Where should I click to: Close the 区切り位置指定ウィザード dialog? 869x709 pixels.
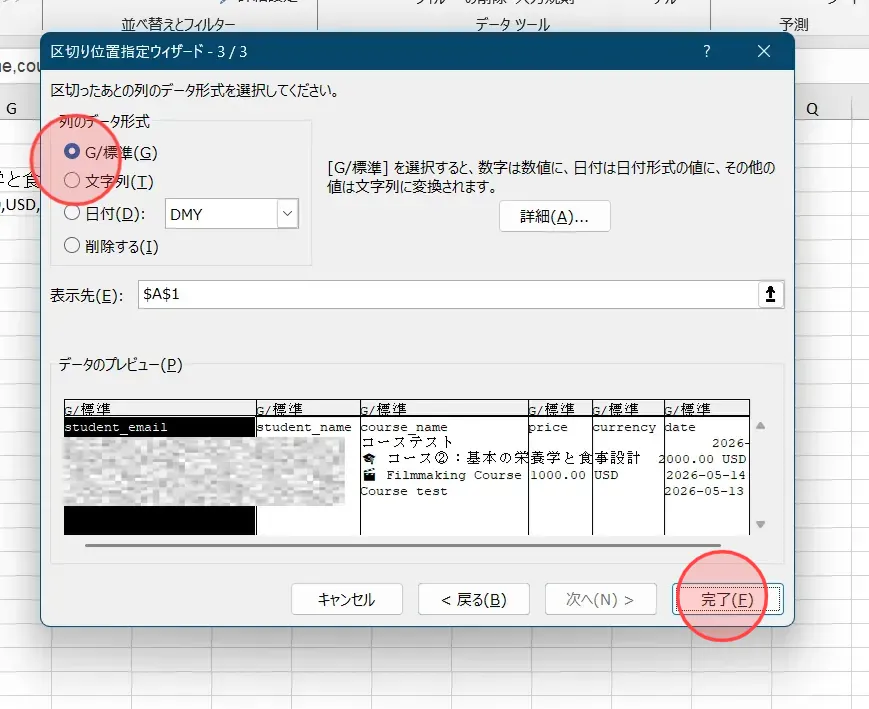point(764,52)
